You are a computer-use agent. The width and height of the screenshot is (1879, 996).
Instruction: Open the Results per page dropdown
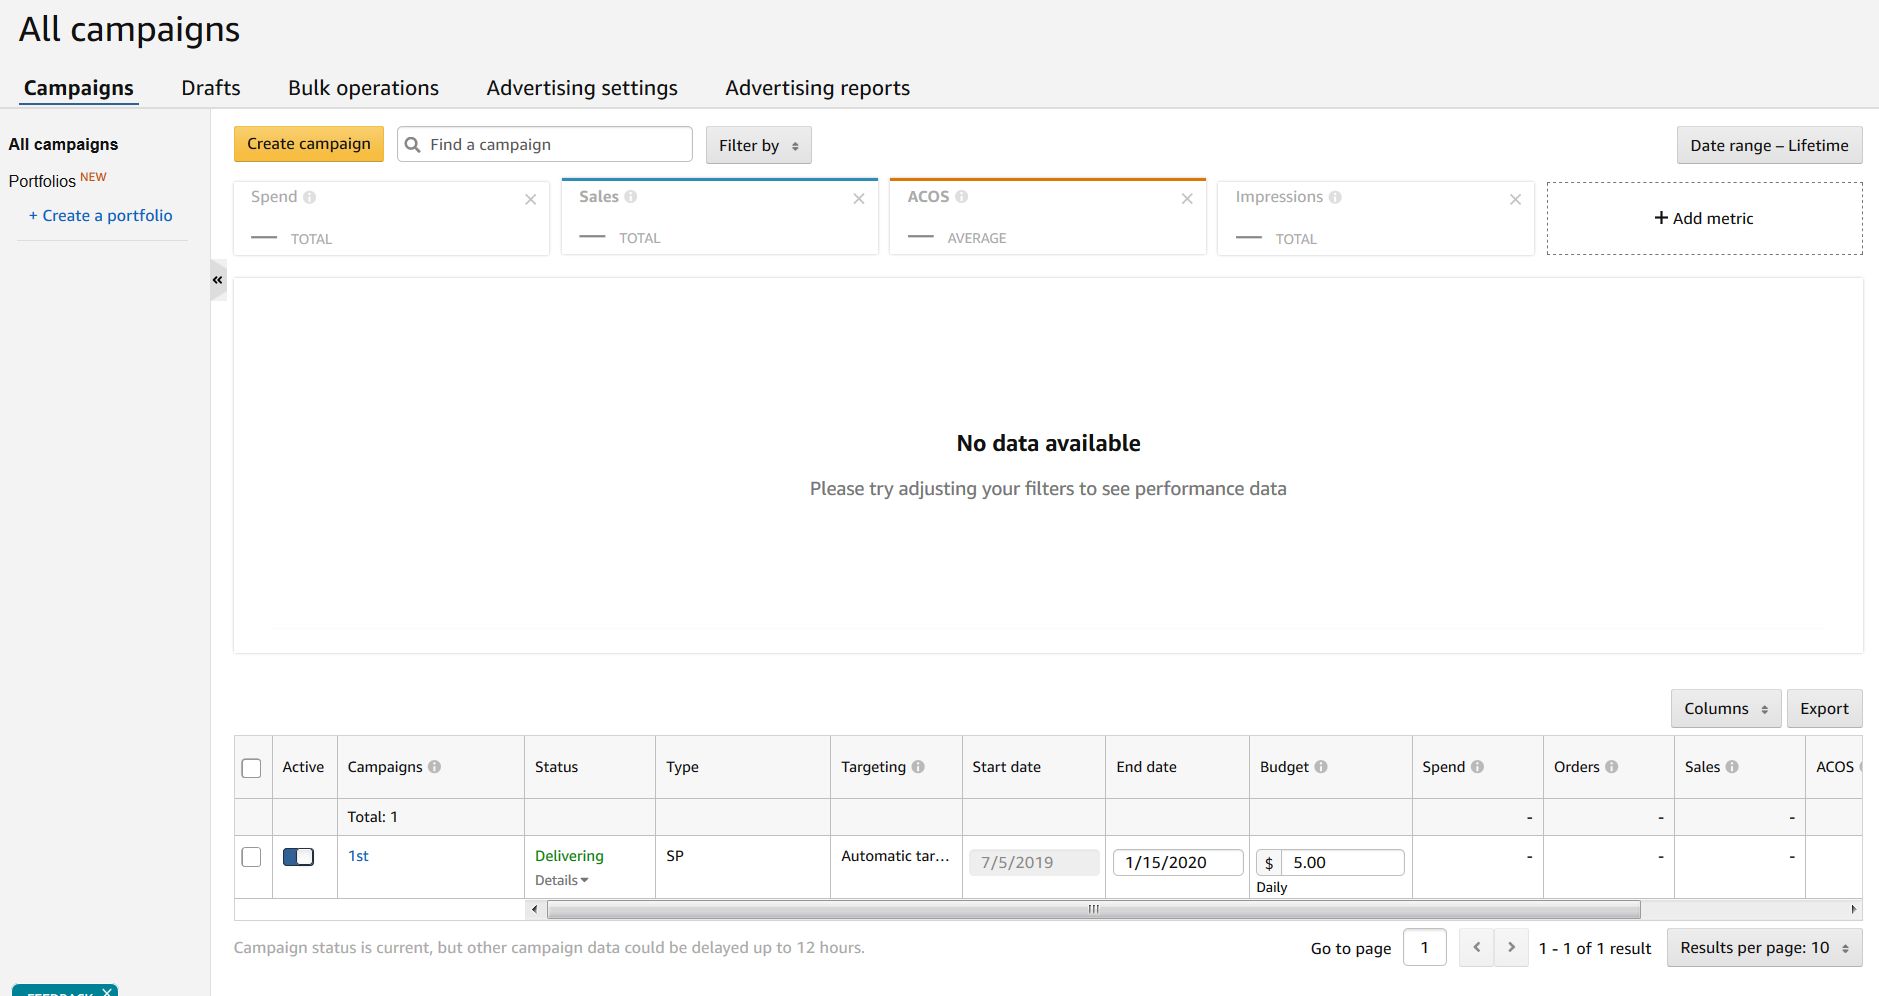click(x=1763, y=948)
